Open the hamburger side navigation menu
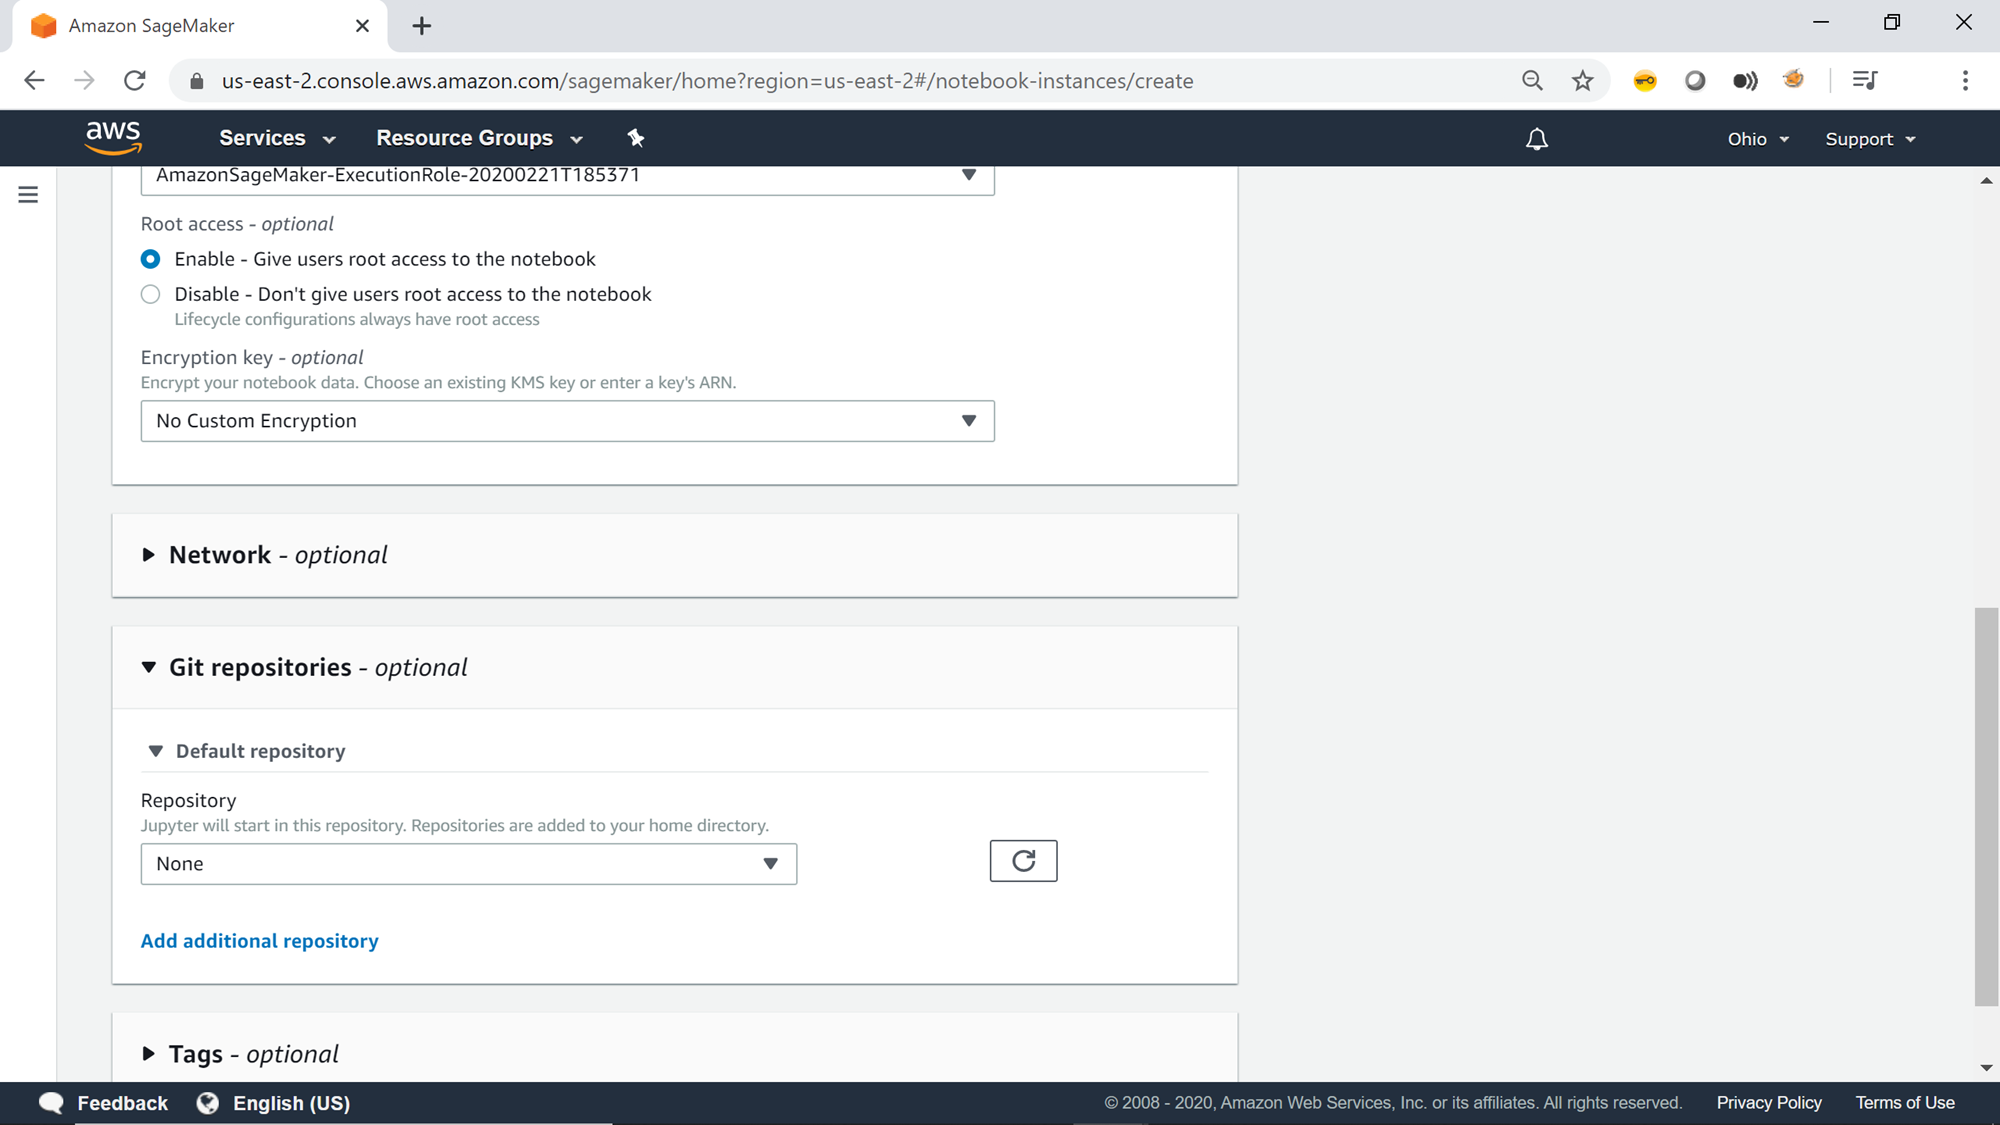Image resolution: width=2000 pixels, height=1125 pixels. pyautogui.click(x=28, y=194)
